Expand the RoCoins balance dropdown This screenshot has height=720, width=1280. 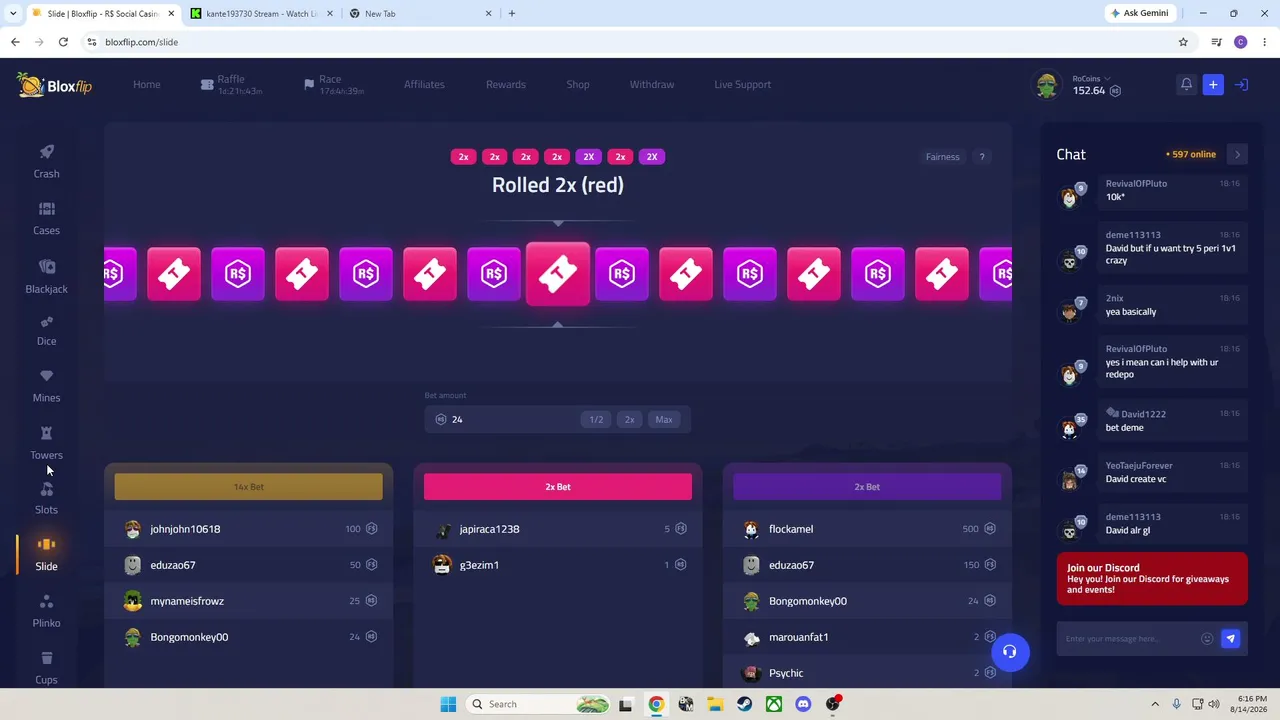coord(1107,79)
